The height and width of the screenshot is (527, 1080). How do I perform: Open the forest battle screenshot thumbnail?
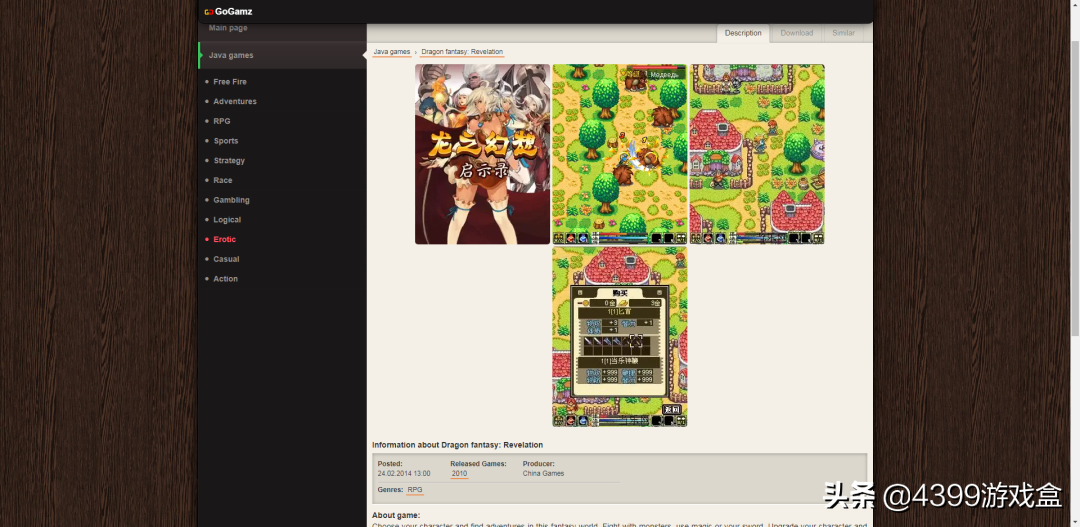(x=620, y=154)
